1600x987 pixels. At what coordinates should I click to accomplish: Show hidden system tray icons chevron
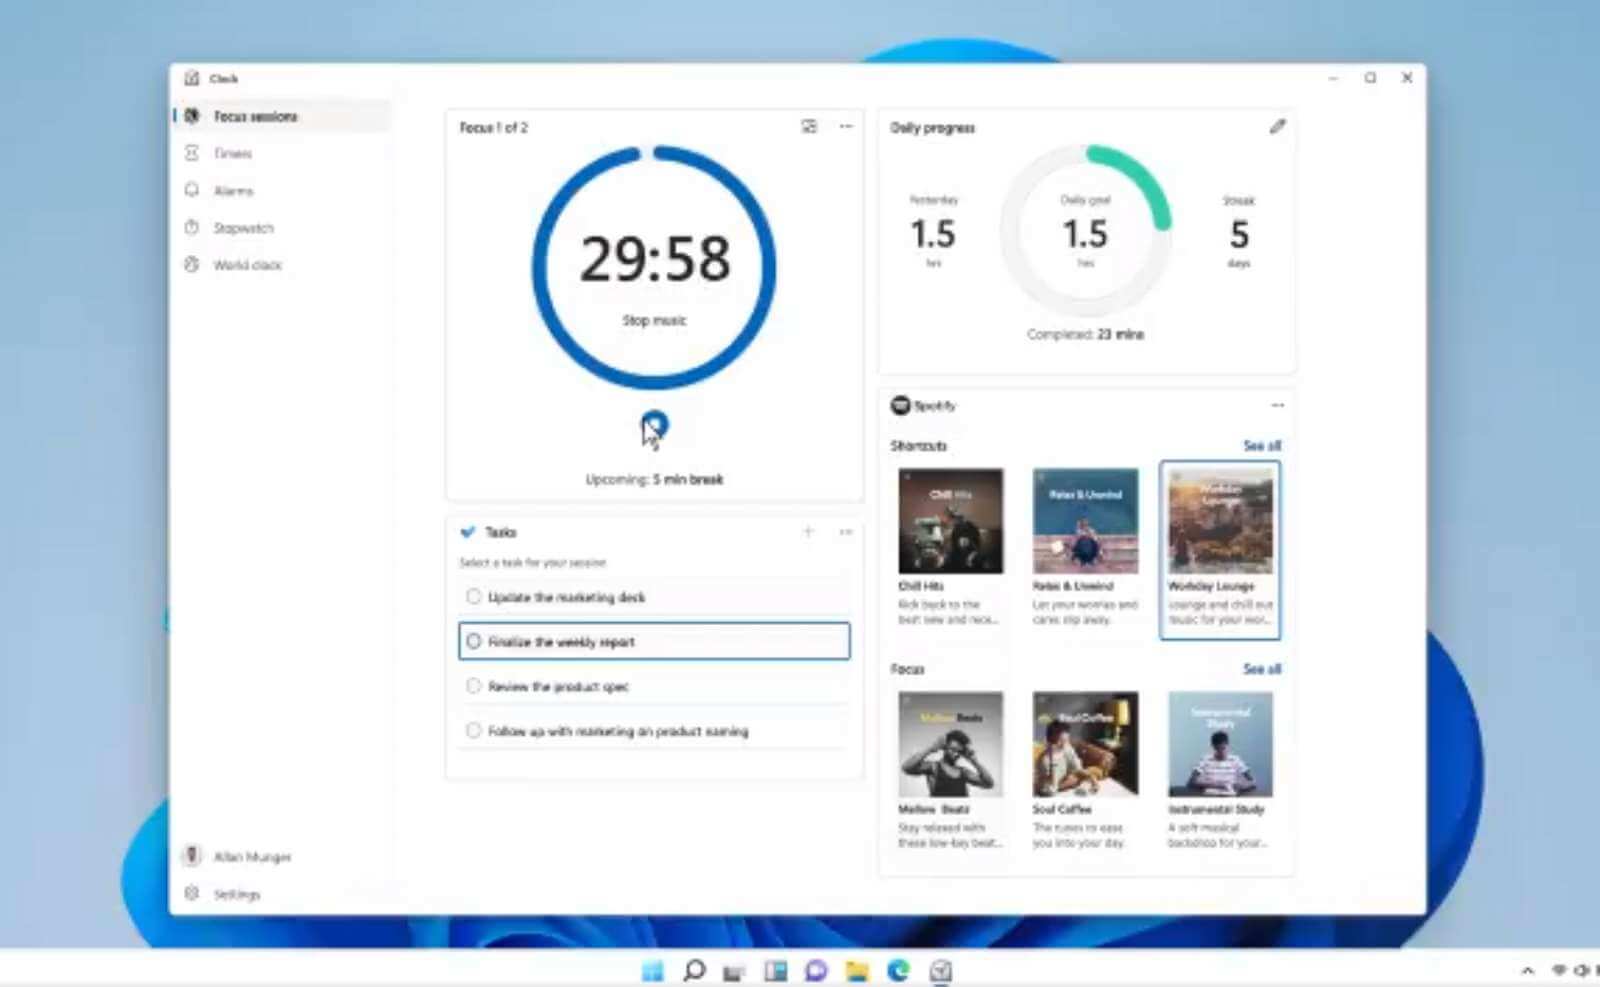coord(1527,970)
